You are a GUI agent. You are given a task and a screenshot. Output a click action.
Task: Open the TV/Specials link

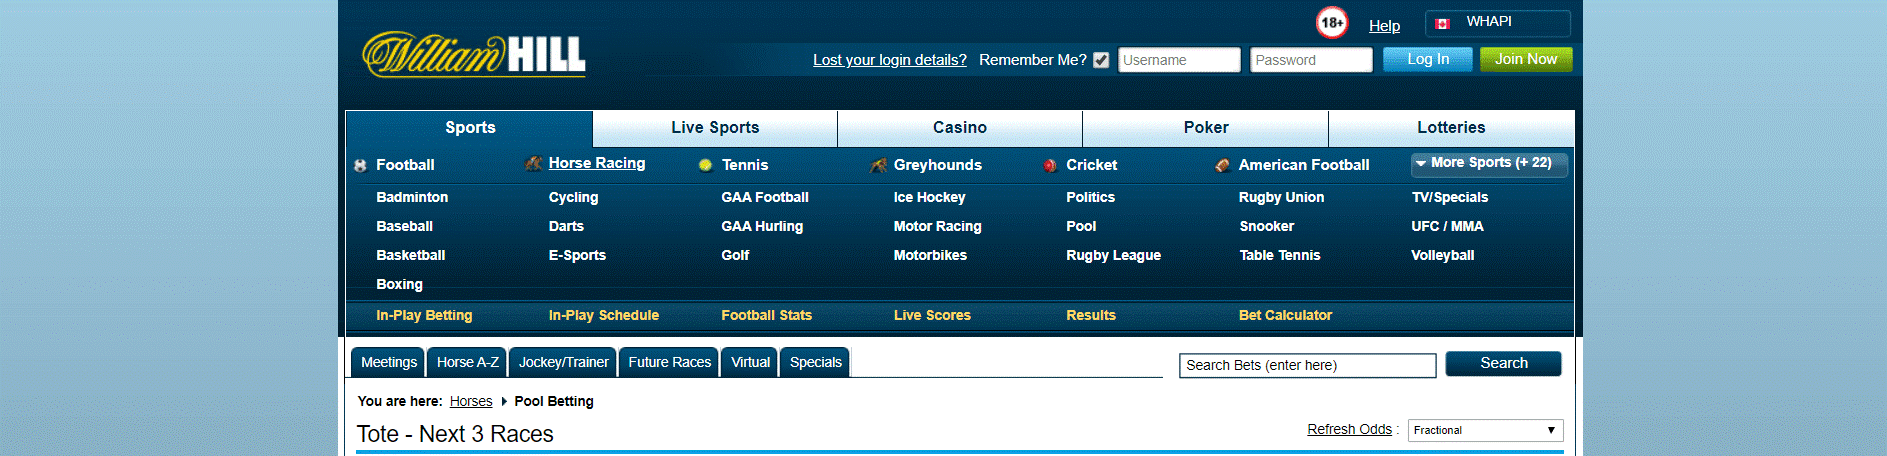pos(1450,197)
